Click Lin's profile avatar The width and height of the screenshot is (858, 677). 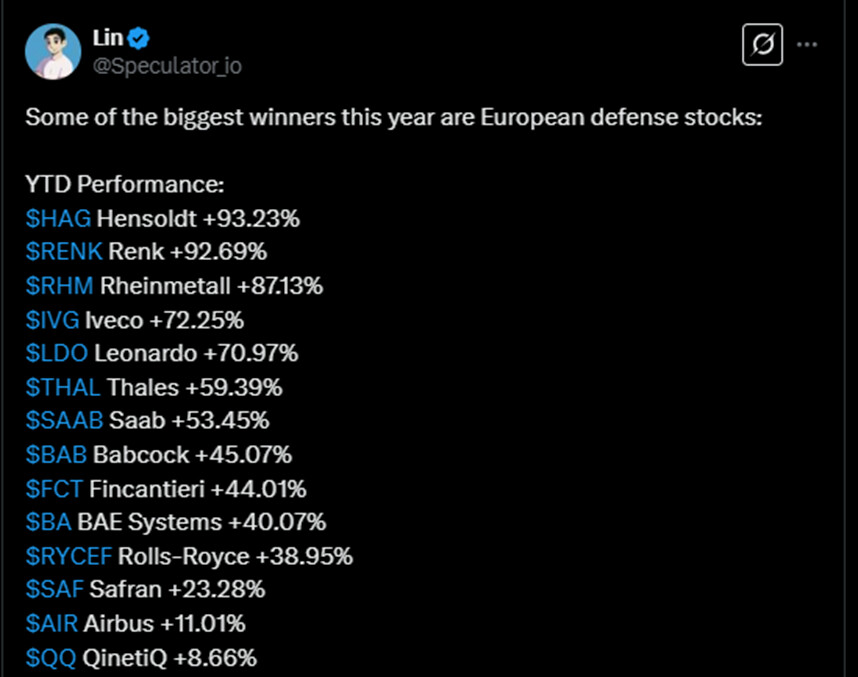[x=54, y=51]
